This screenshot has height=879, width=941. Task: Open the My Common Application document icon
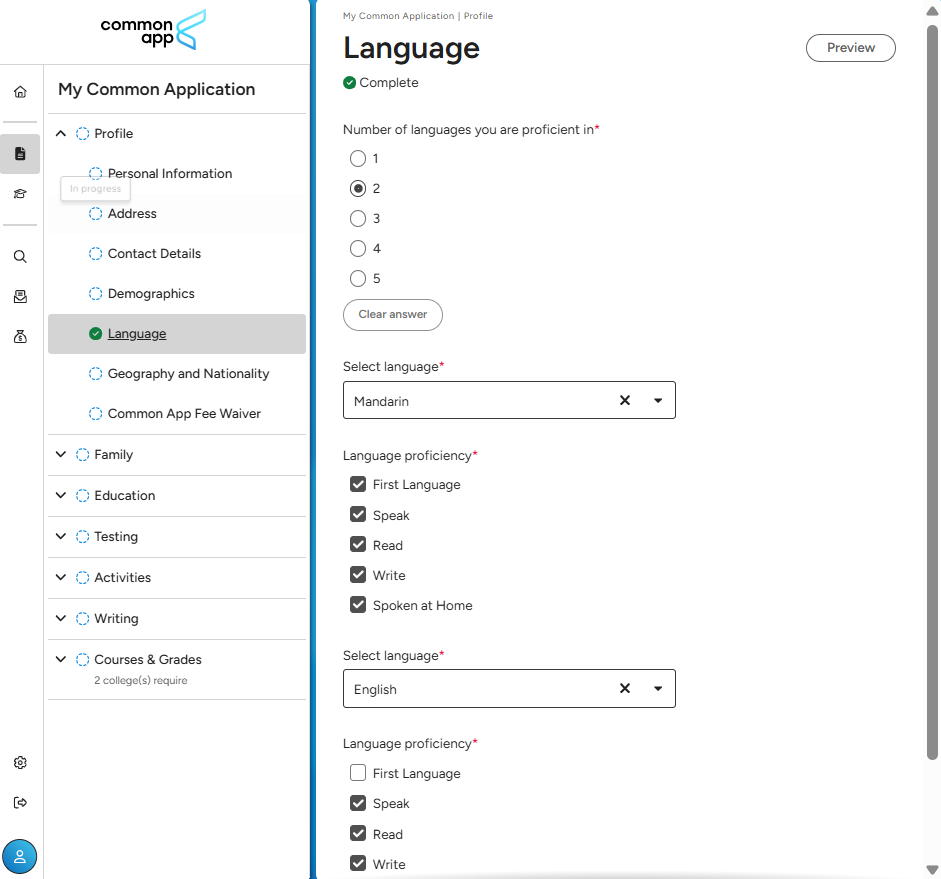click(x=20, y=154)
